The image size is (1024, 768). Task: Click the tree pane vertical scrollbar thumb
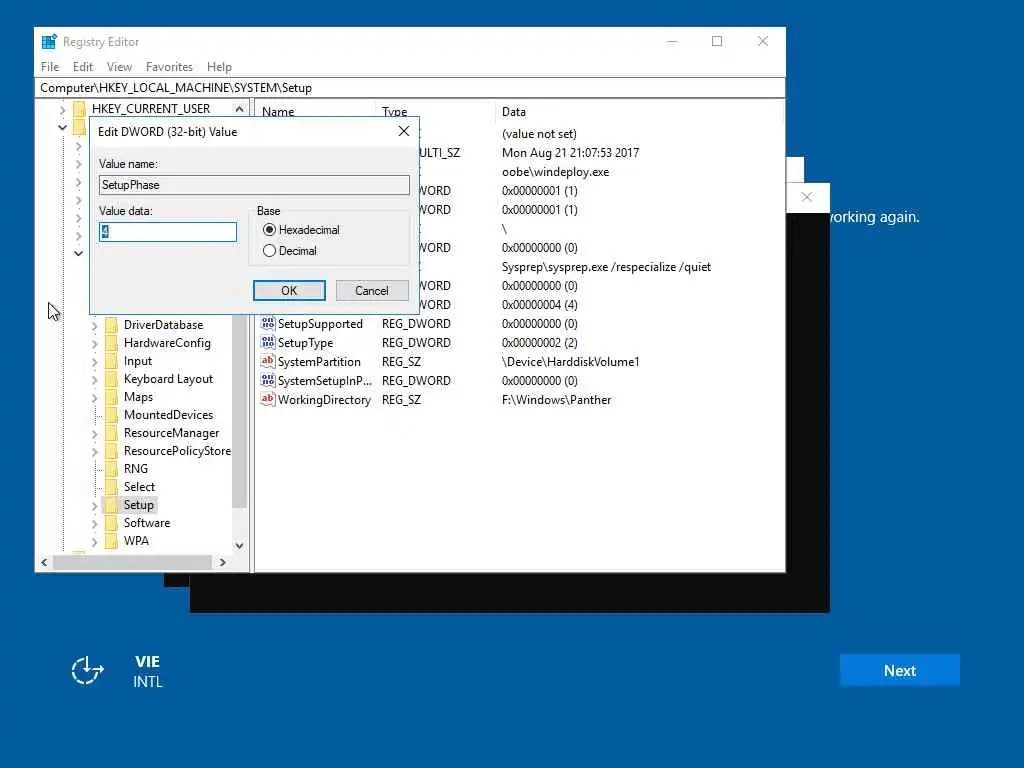(239, 411)
